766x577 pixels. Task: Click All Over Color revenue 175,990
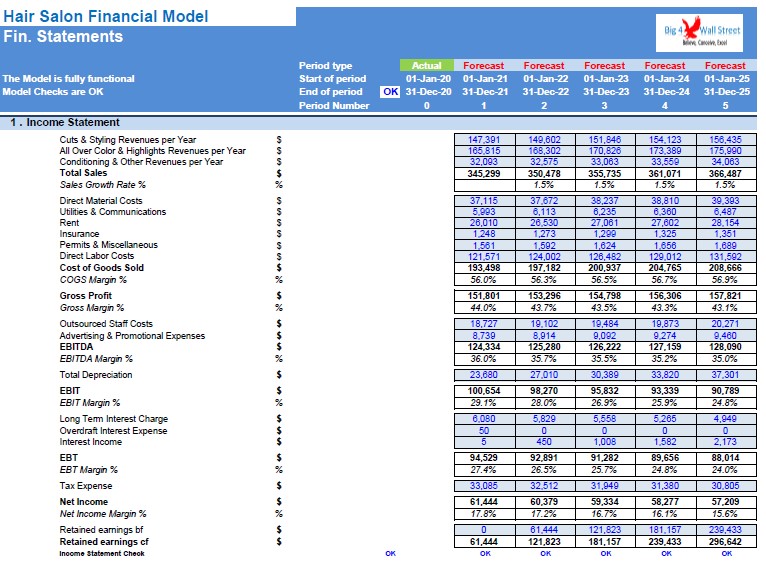coord(726,151)
